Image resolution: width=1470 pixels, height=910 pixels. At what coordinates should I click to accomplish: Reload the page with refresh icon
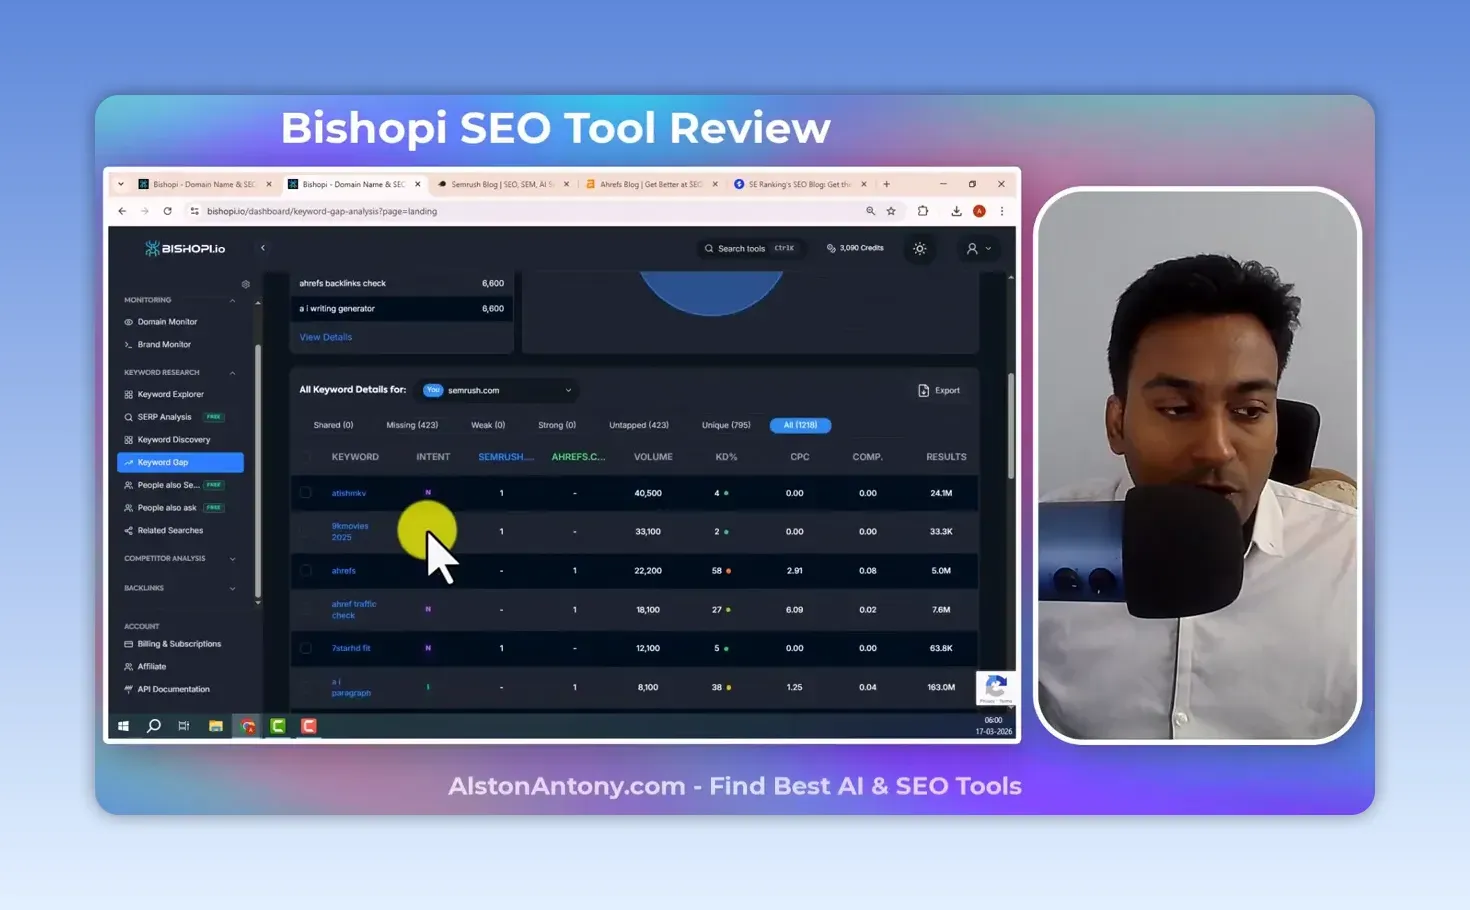point(167,211)
